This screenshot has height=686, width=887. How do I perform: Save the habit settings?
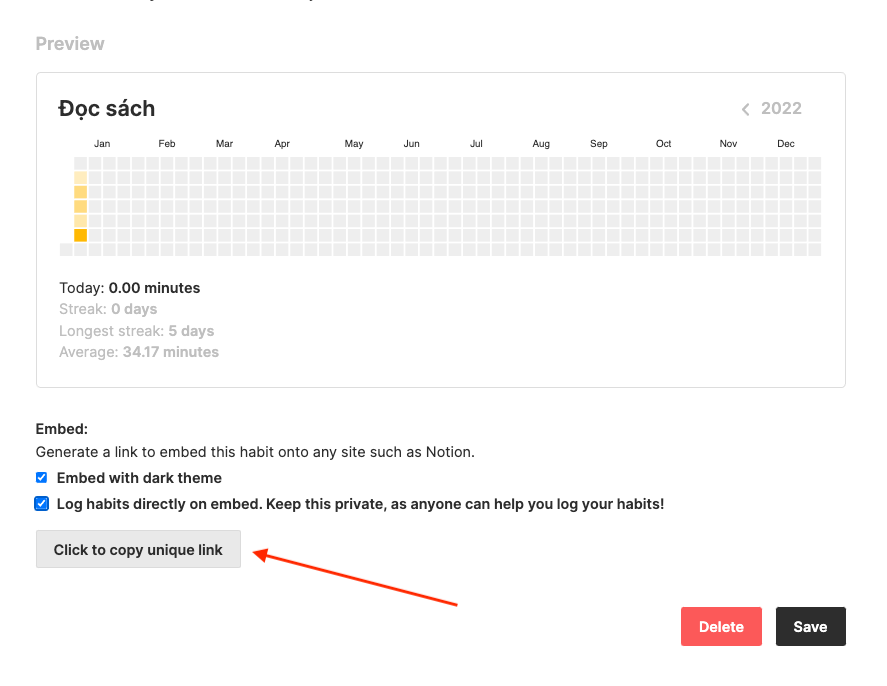(x=810, y=627)
